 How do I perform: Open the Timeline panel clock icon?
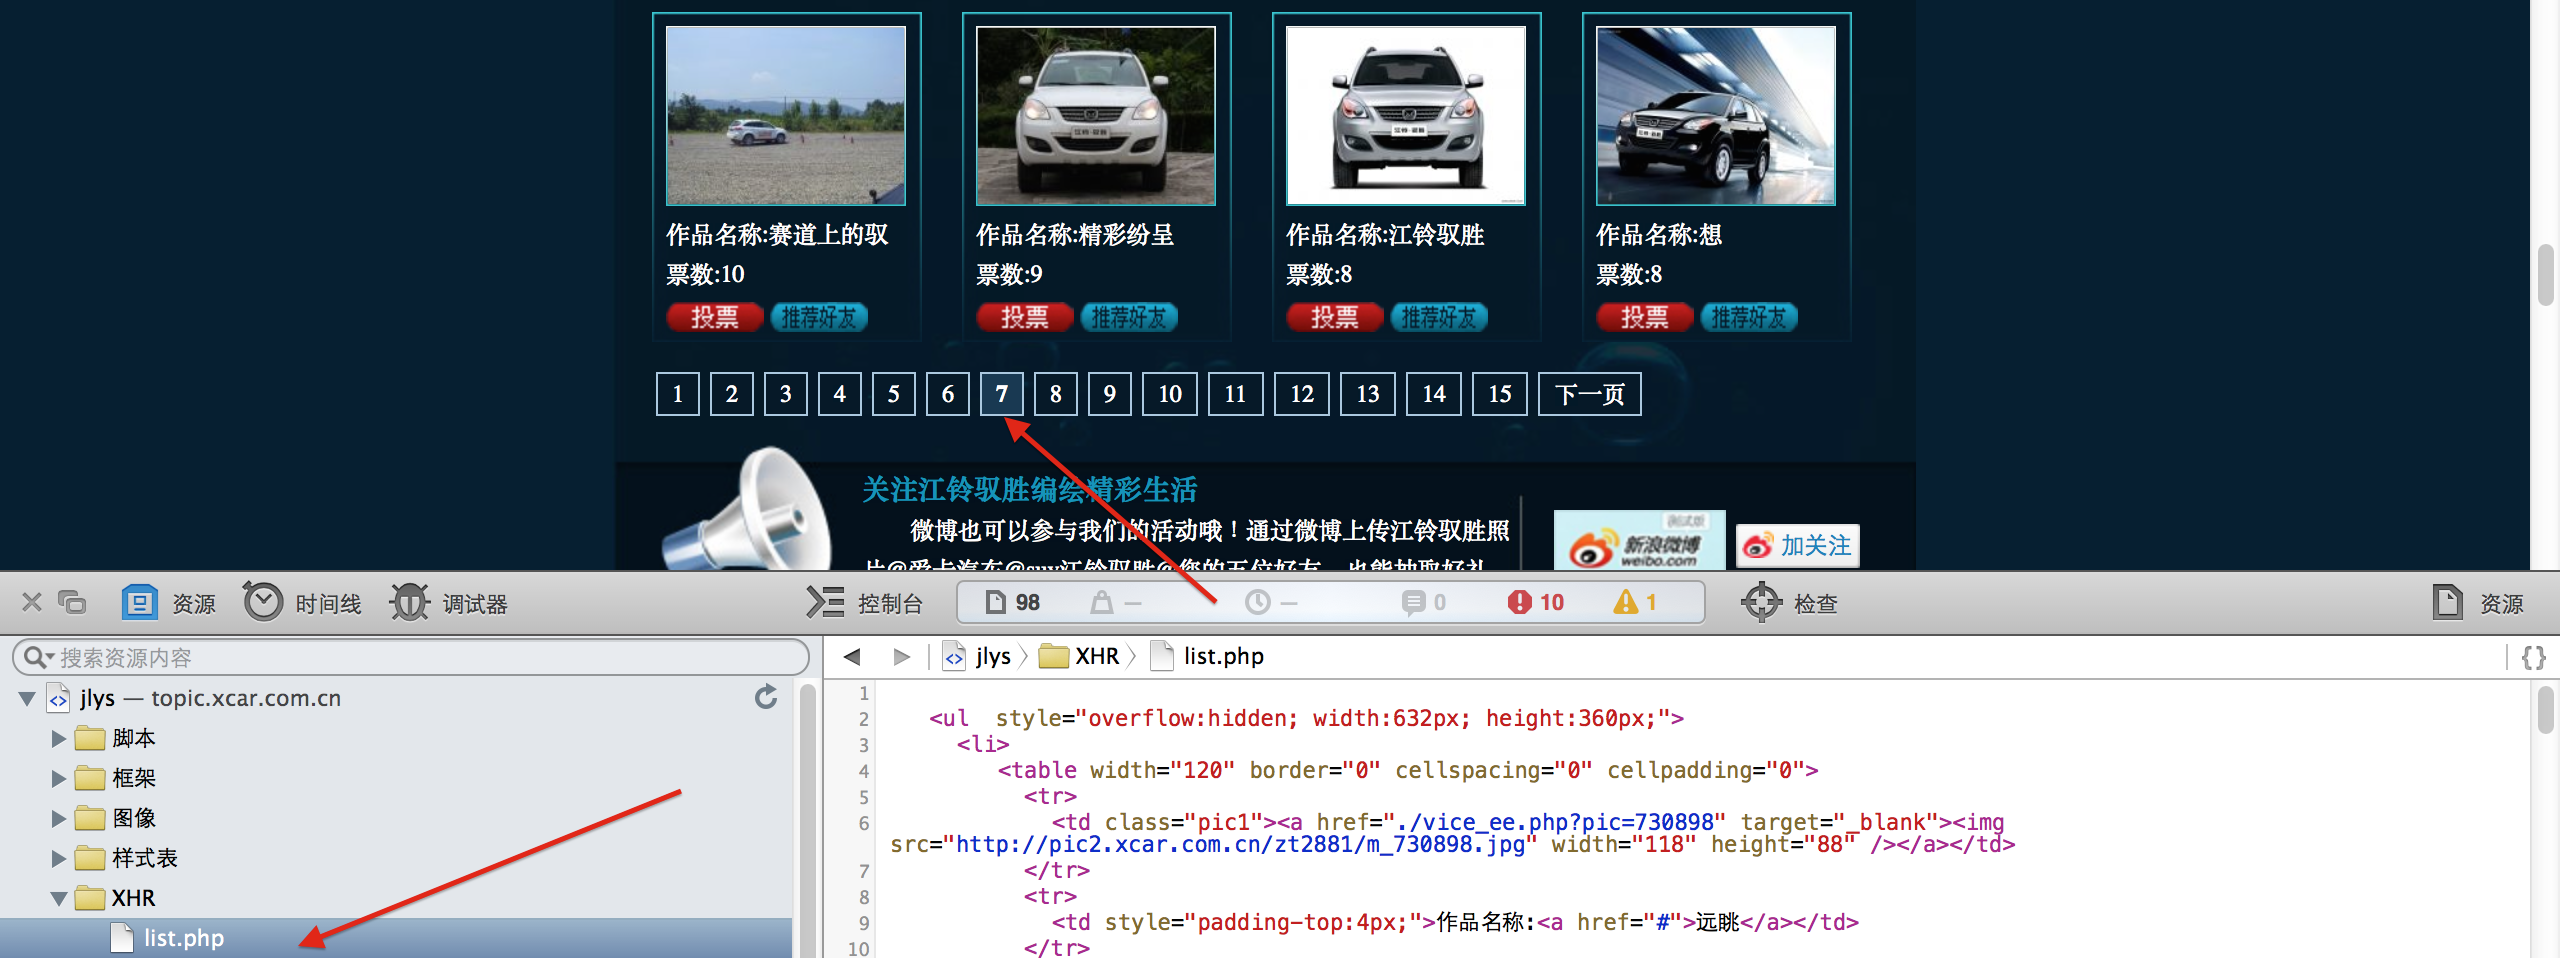(x=264, y=602)
